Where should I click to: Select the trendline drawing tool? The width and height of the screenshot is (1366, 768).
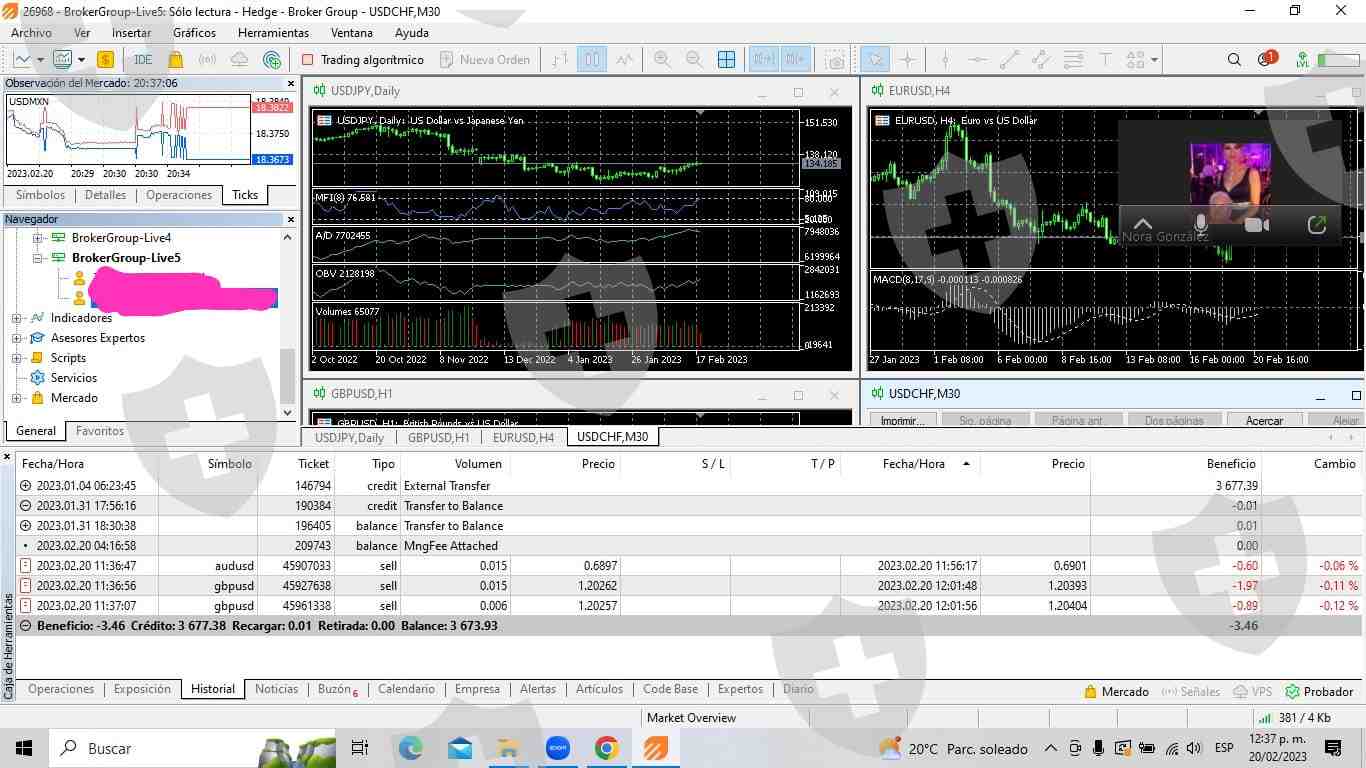[1009, 60]
